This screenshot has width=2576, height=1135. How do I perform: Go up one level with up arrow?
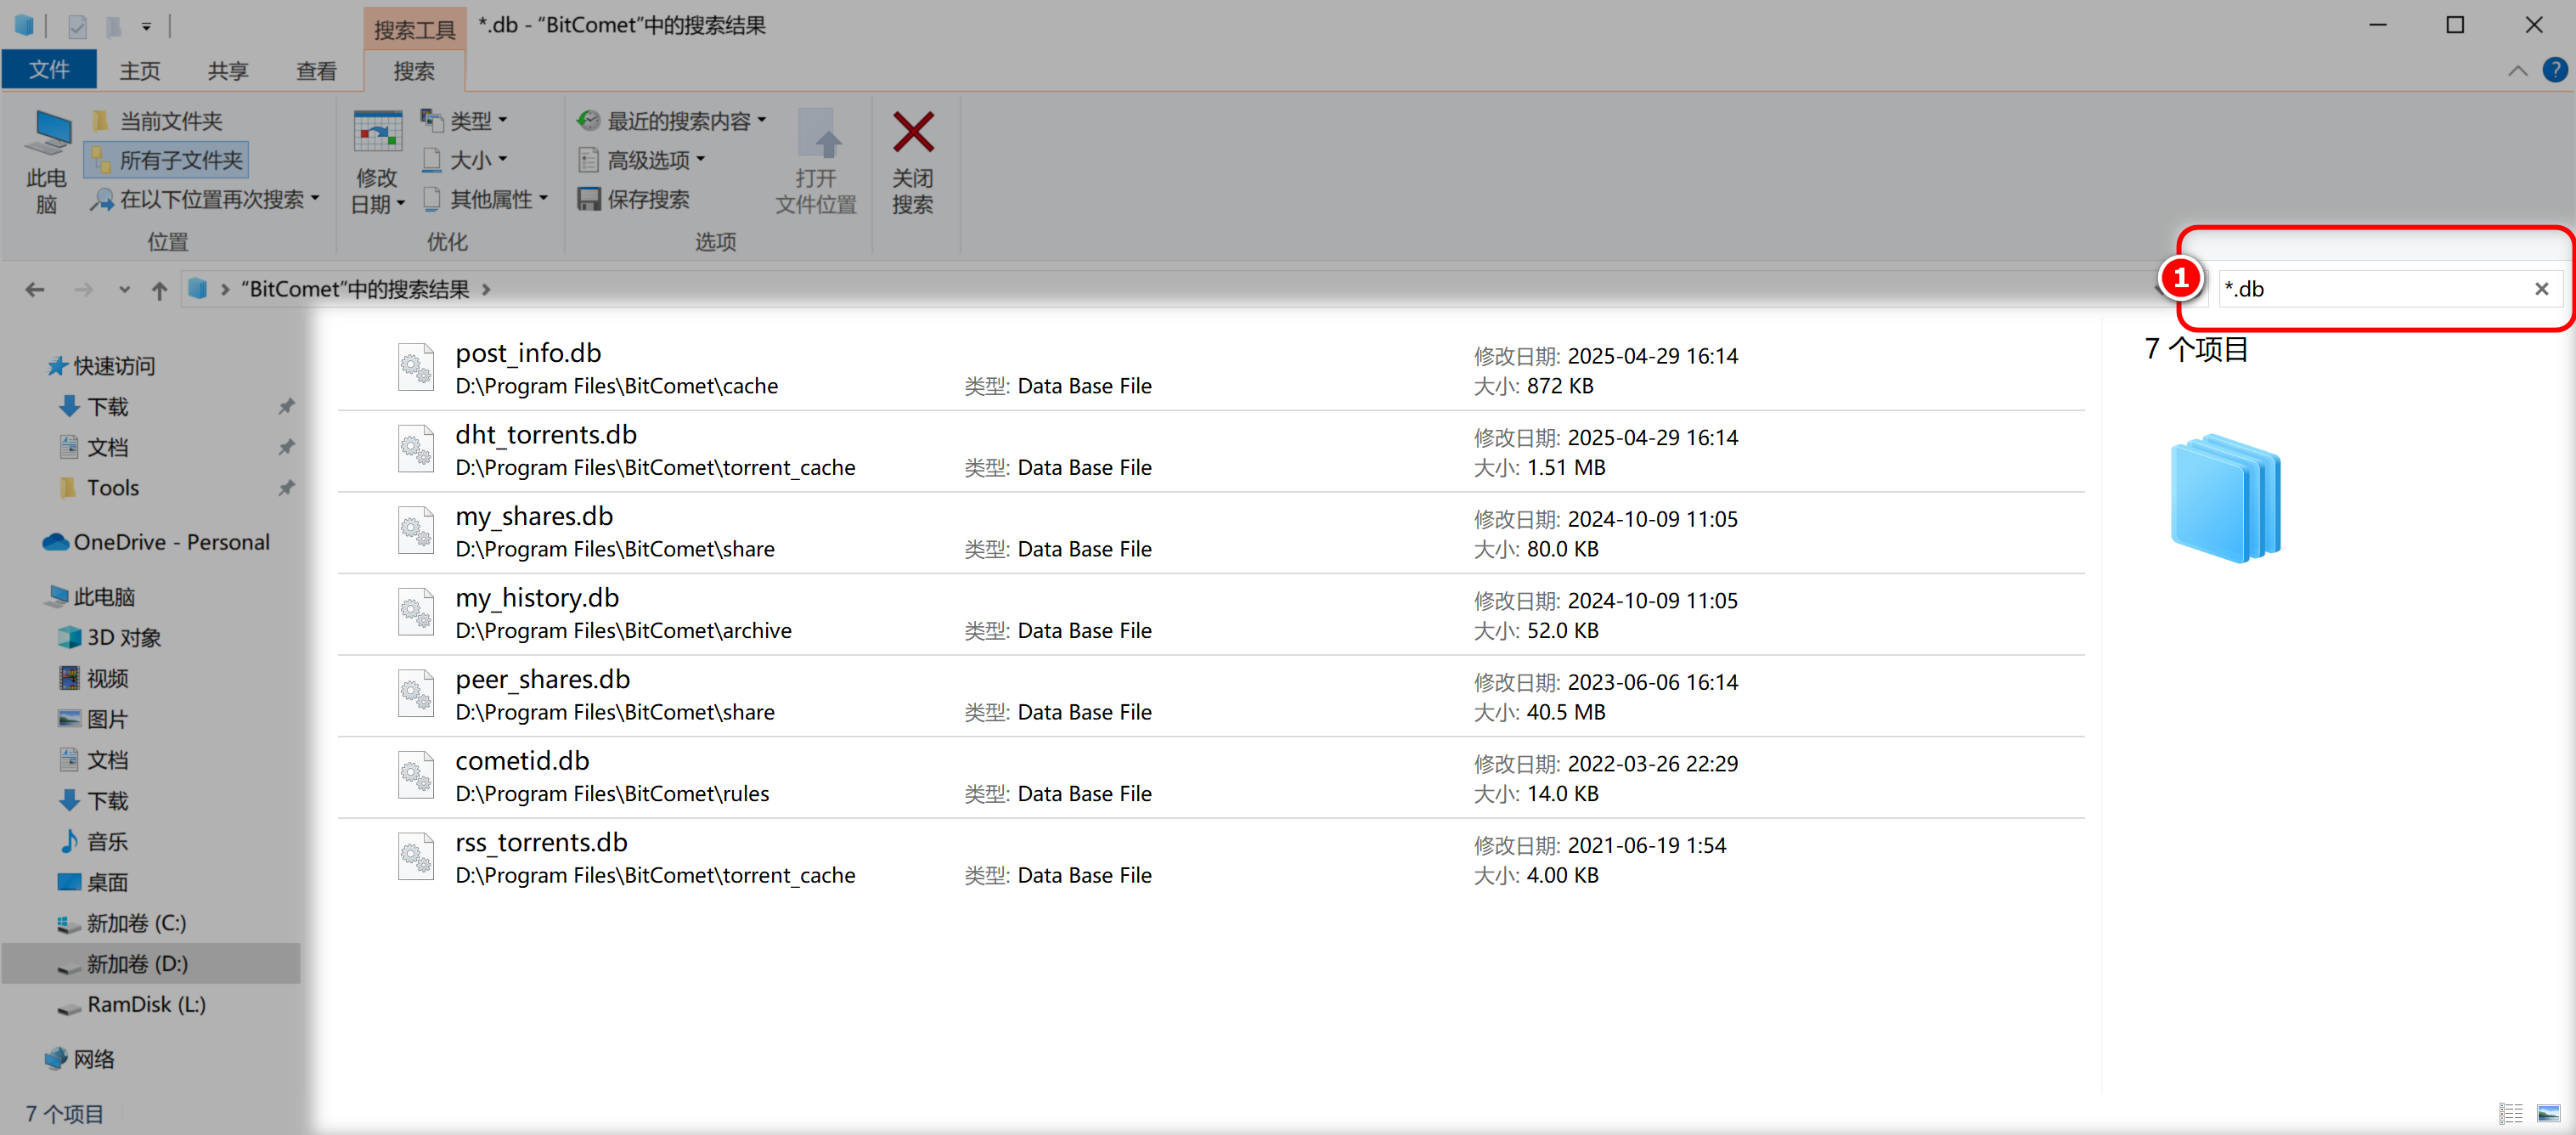(x=159, y=290)
